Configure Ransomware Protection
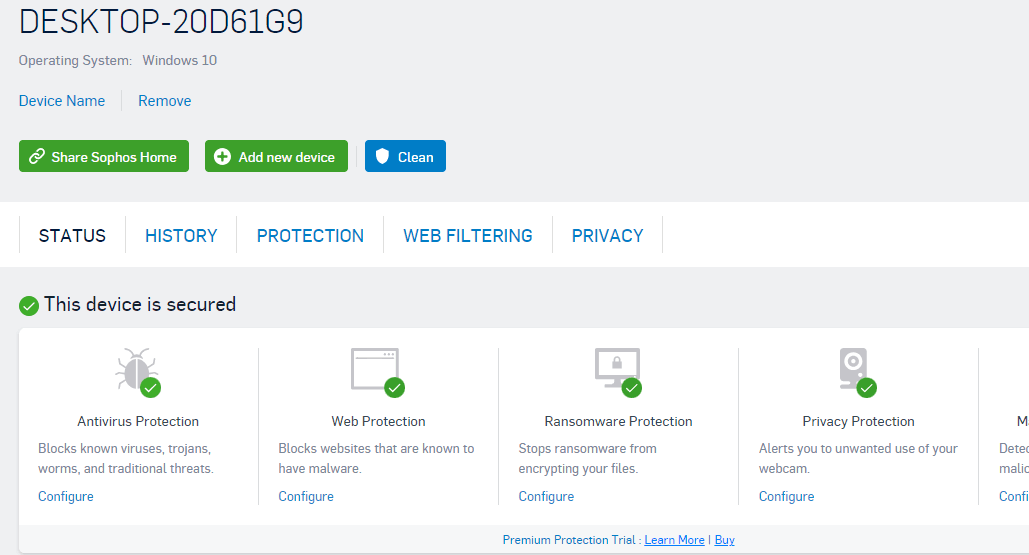1029x555 pixels. pos(546,497)
